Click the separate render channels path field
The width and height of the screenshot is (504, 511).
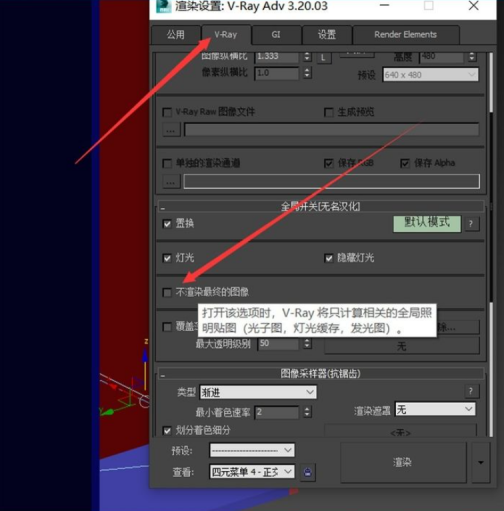(x=332, y=181)
